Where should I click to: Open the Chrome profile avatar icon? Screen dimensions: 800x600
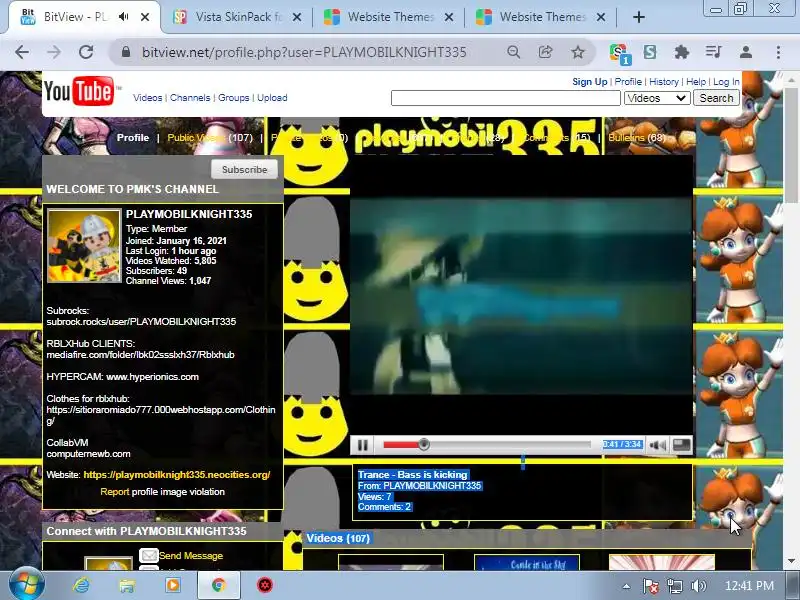(x=745, y=52)
